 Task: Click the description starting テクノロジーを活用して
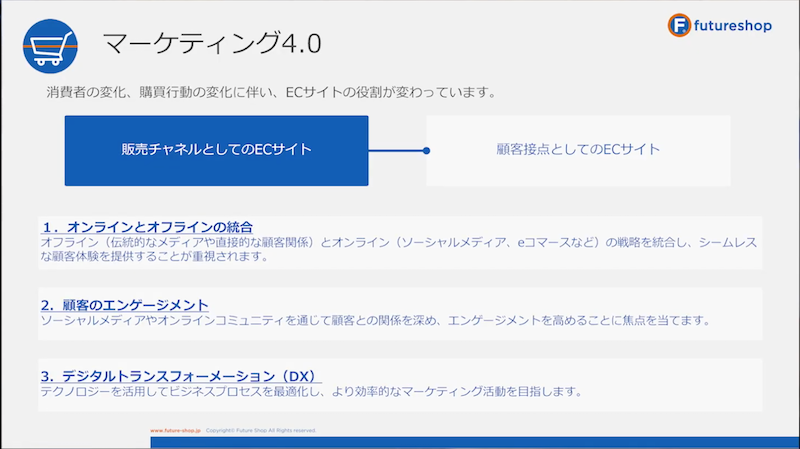tap(311, 391)
